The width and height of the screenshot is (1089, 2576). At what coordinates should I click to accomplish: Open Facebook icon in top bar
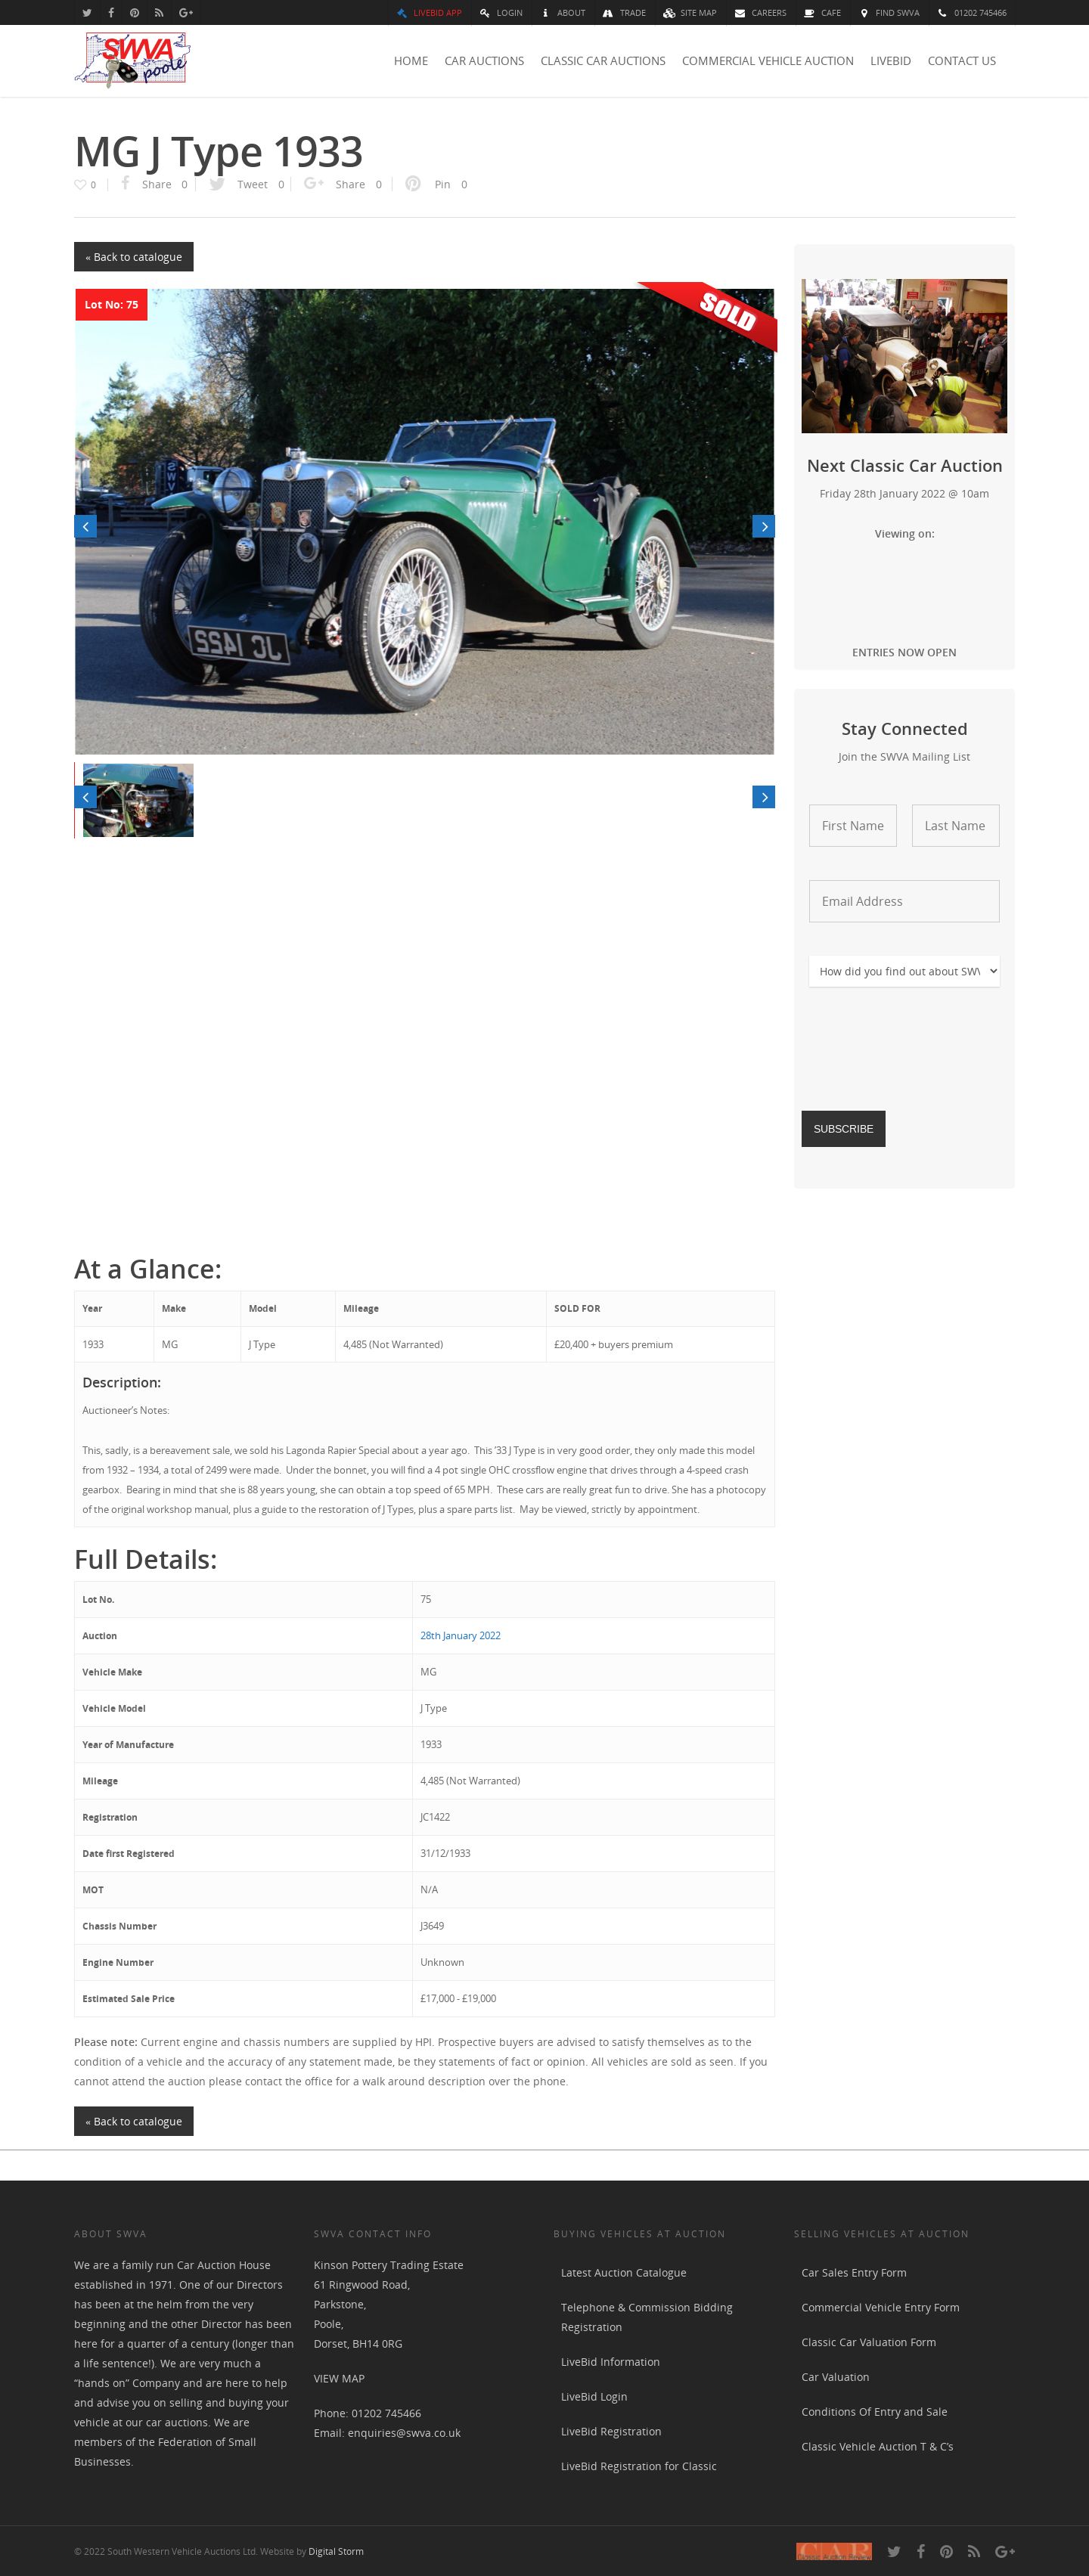[x=111, y=13]
